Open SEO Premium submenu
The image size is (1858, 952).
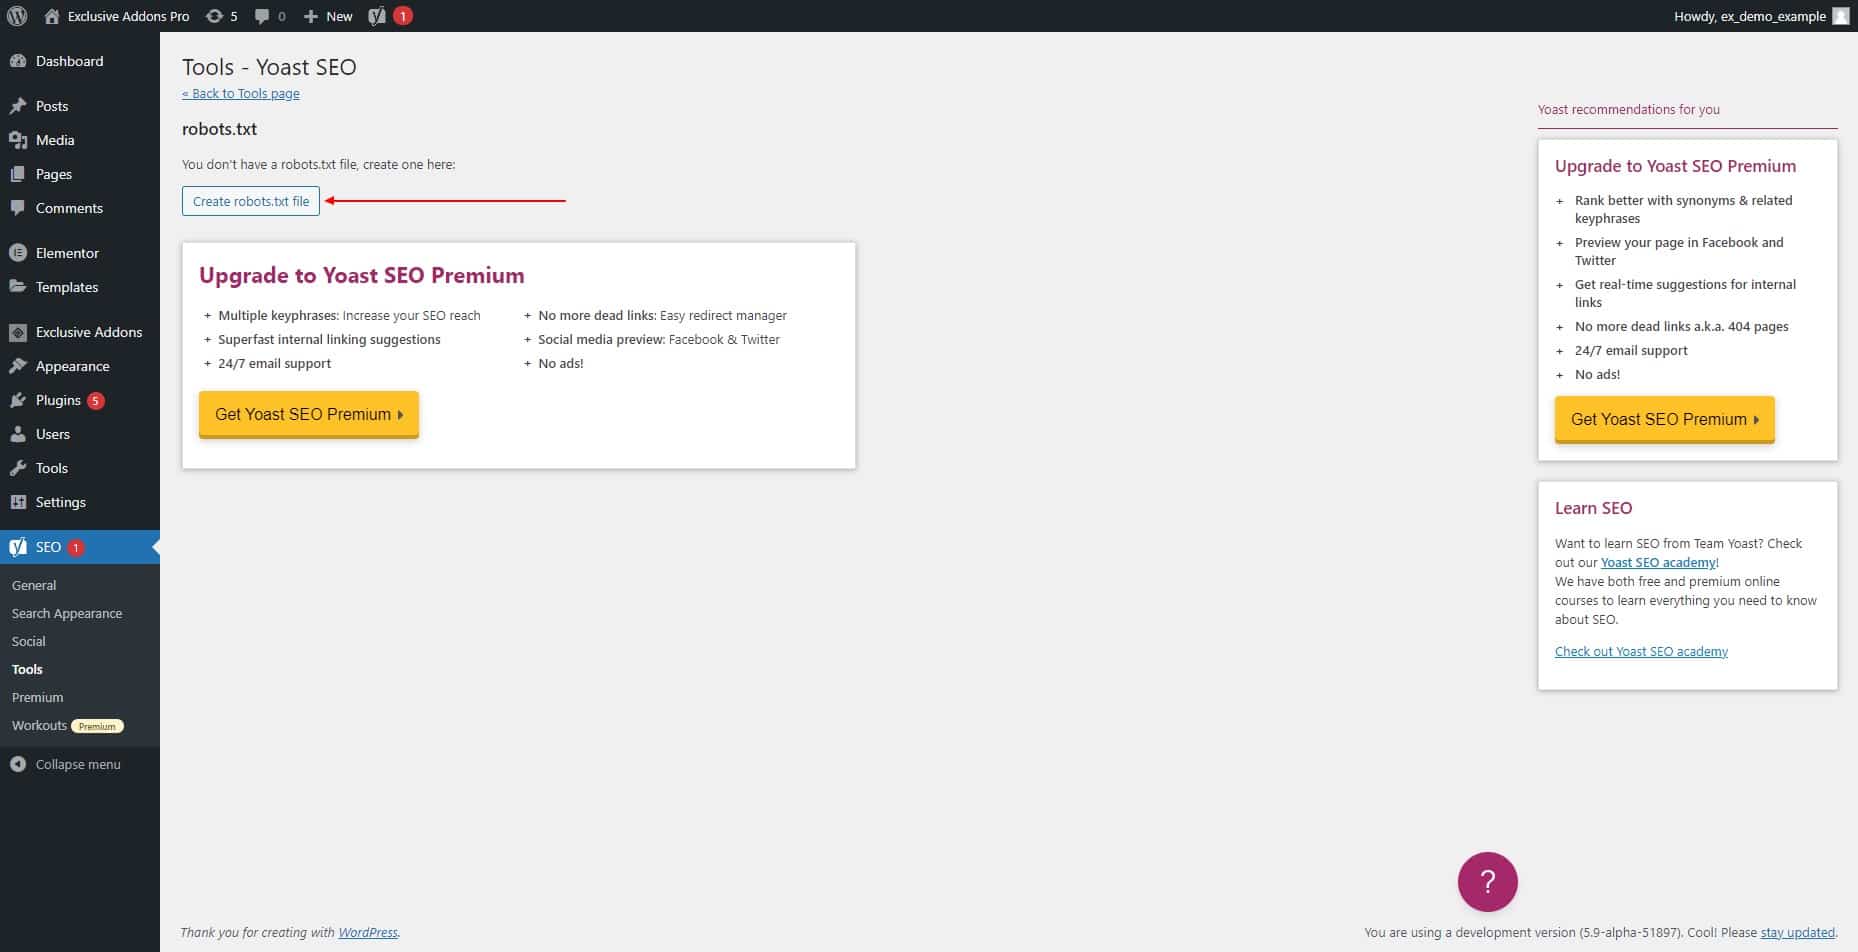tap(38, 697)
